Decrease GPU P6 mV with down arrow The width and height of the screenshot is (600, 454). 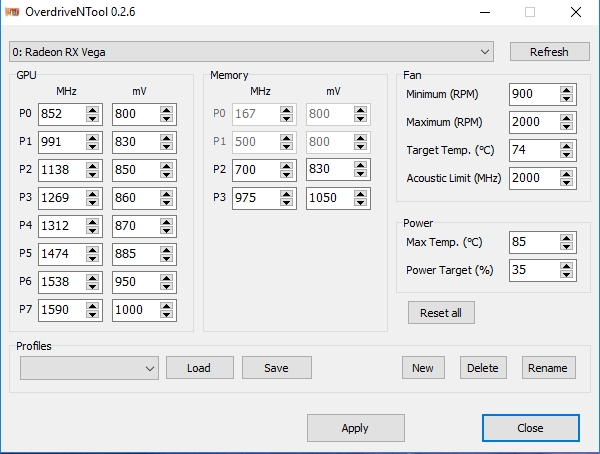[166, 286]
